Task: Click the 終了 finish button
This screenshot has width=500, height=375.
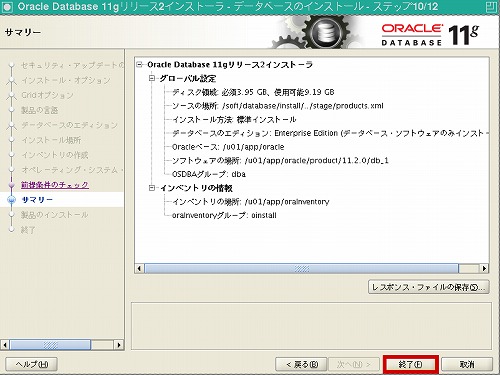Action: (410, 364)
